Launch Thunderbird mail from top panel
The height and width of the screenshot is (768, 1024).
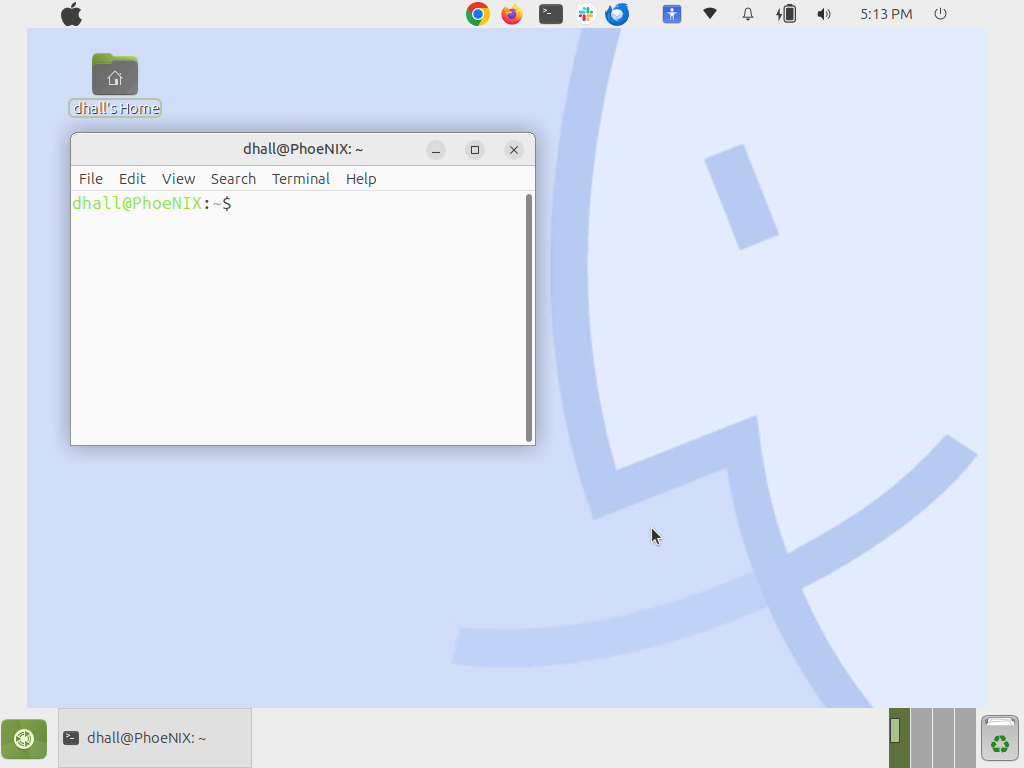pyautogui.click(x=617, y=14)
